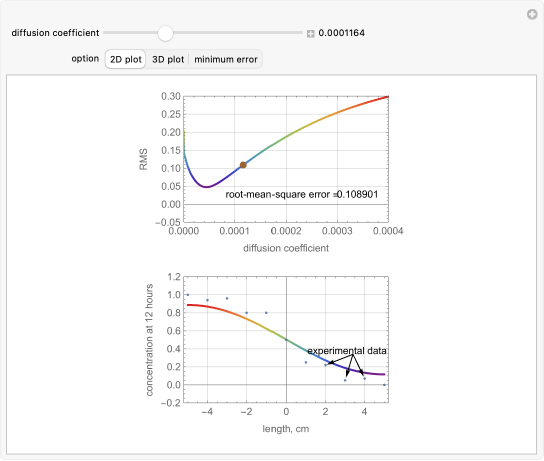Click the 'RMS' y-axis label

(143, 159)
